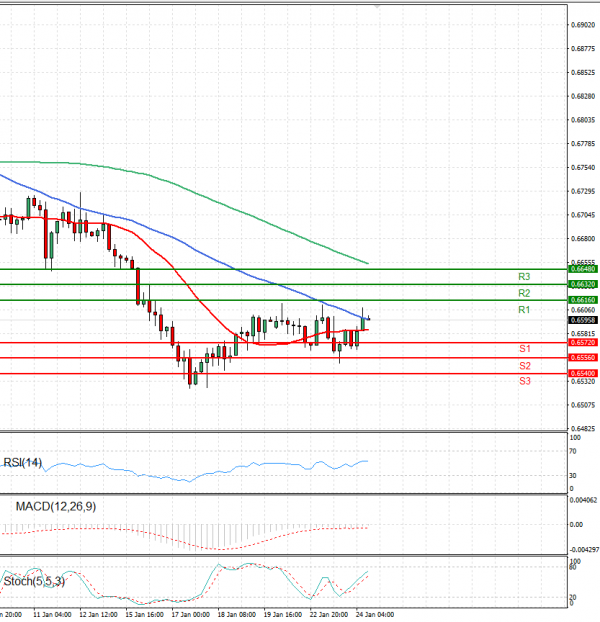Screen dimensions: 600x622
Task: Click the 0.68775 price axis value
Action: point(583,49)
